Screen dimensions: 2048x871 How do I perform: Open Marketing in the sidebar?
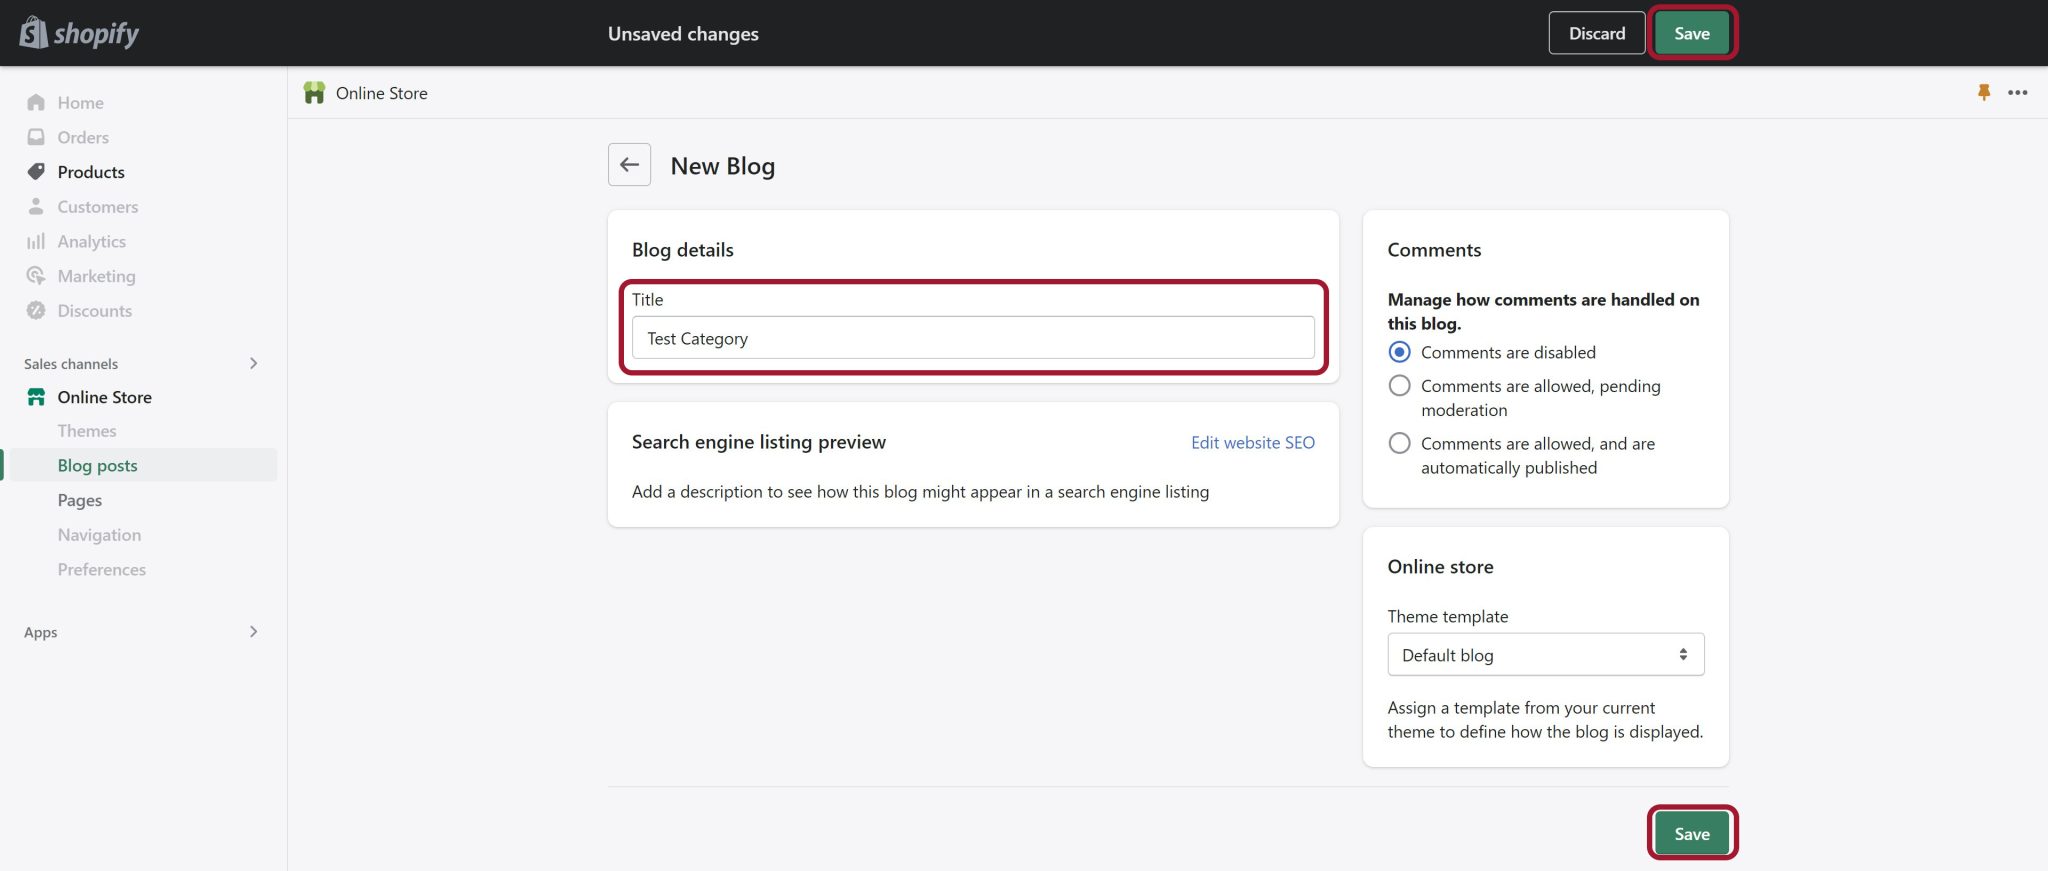96,275
